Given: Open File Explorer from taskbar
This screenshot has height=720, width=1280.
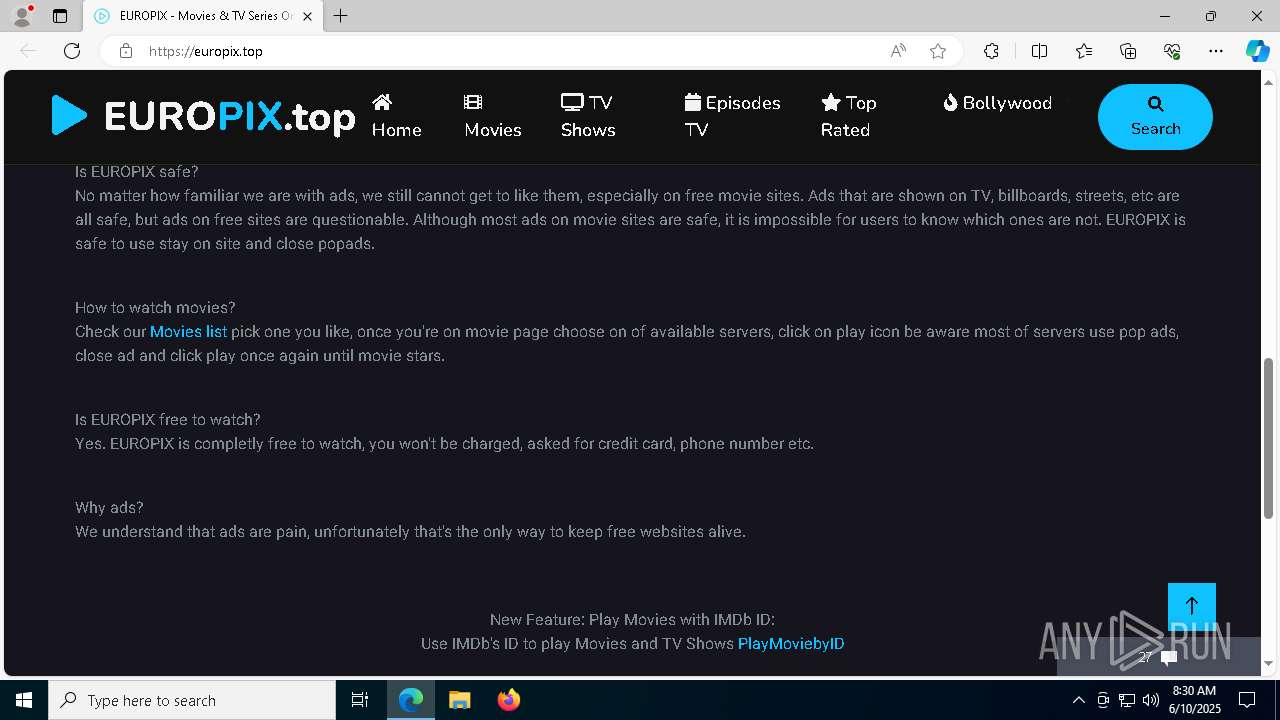Looking at the screenshot, I should (460, 700).
